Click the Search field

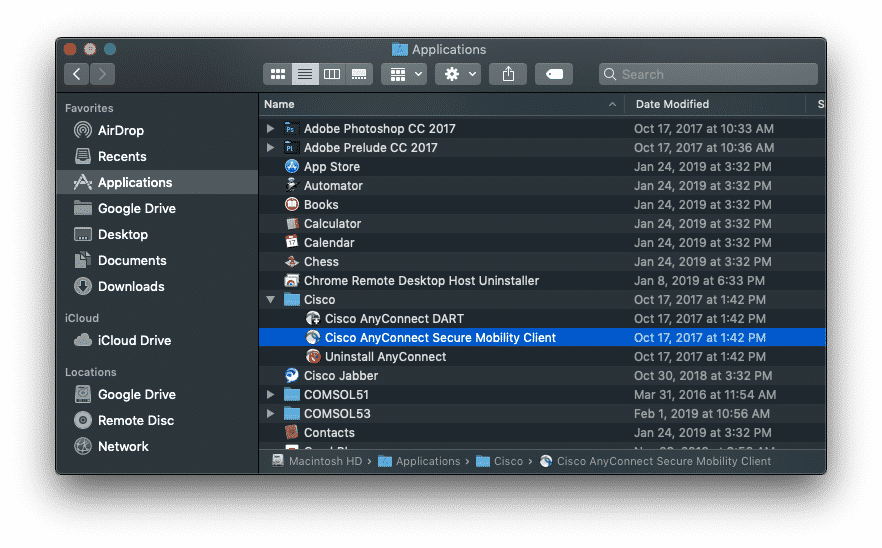(708, 74)
